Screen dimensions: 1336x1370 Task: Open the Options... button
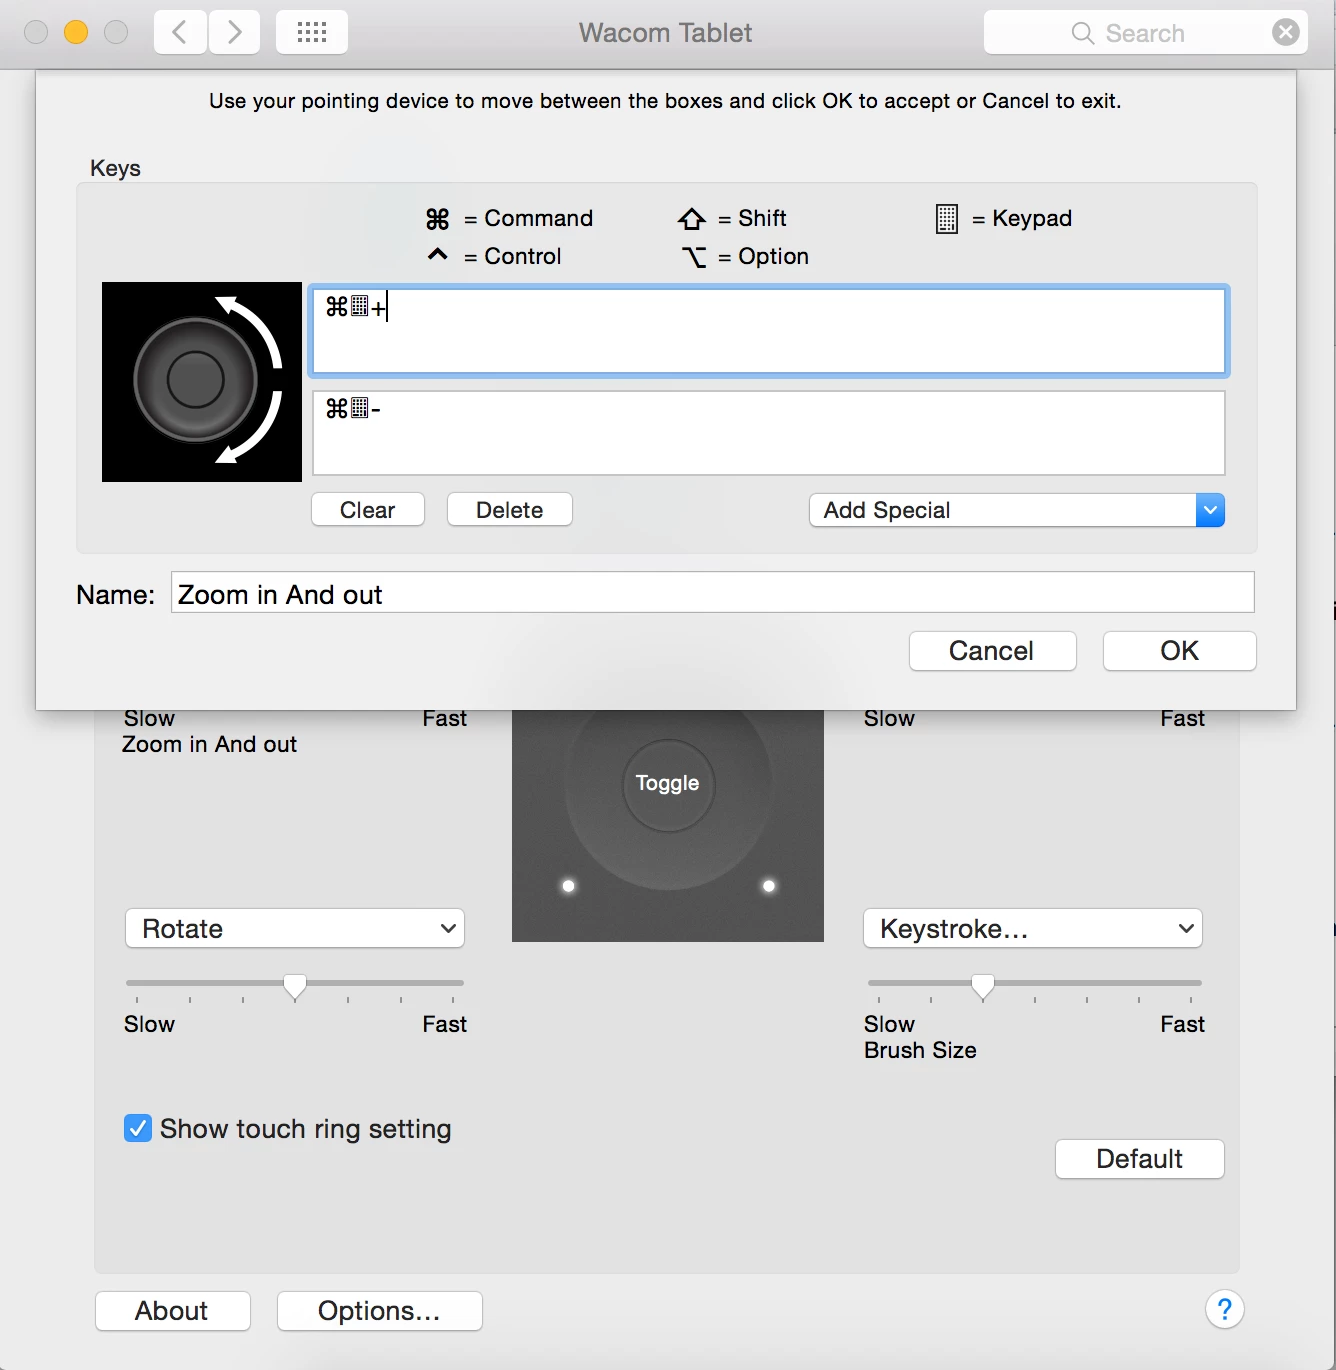[380, 1311]
